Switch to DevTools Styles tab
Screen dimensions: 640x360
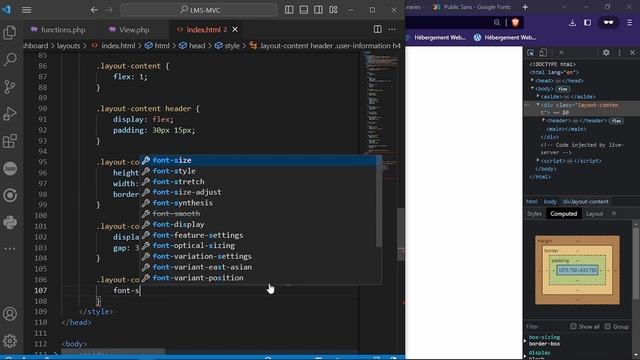click(x=534, y=213)
